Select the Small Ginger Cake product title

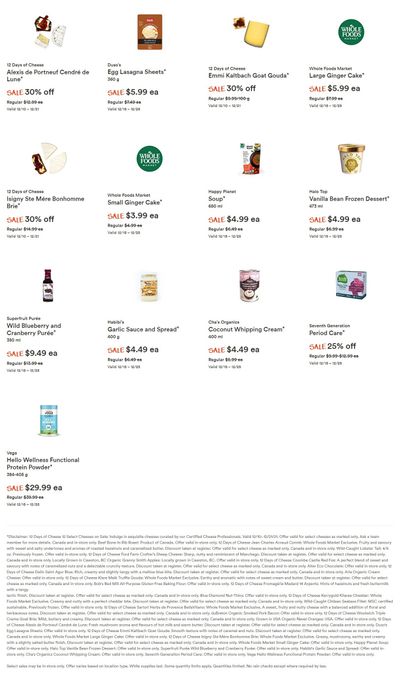click(135, 203)
